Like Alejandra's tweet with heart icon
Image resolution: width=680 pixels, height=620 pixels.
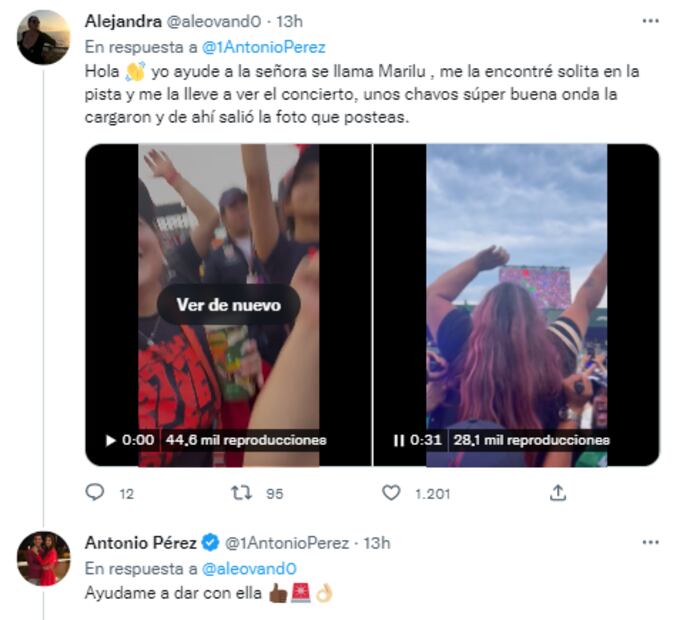pos(392,493)
